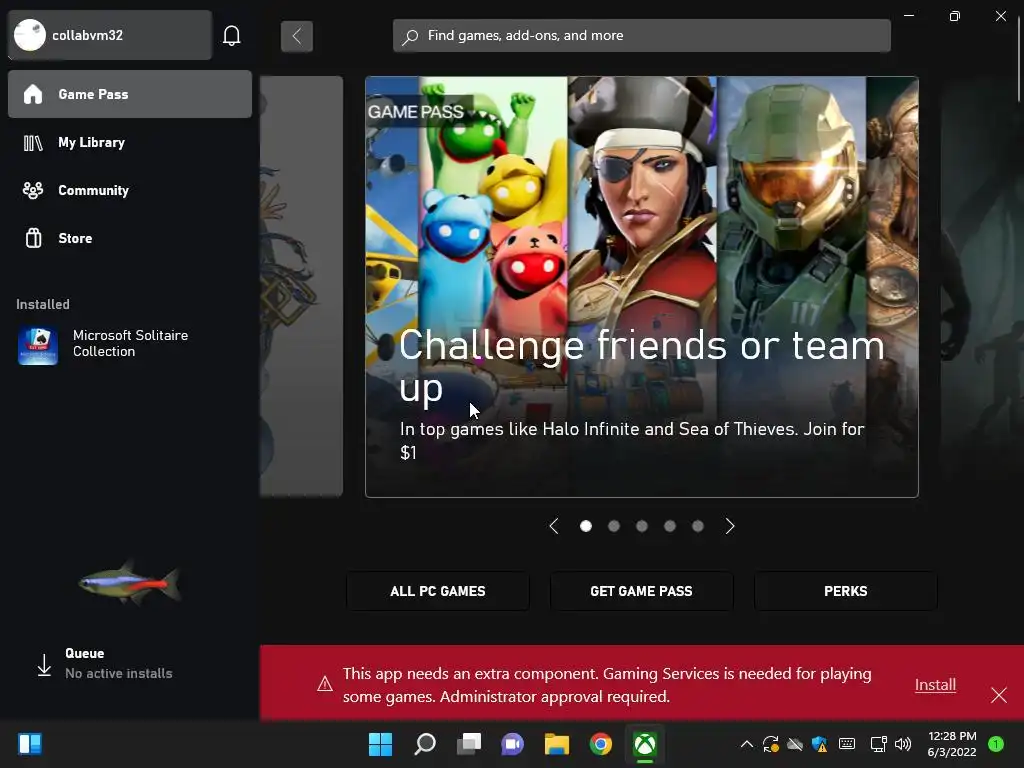Go back with the back arrow button

(x=296, y=36)
